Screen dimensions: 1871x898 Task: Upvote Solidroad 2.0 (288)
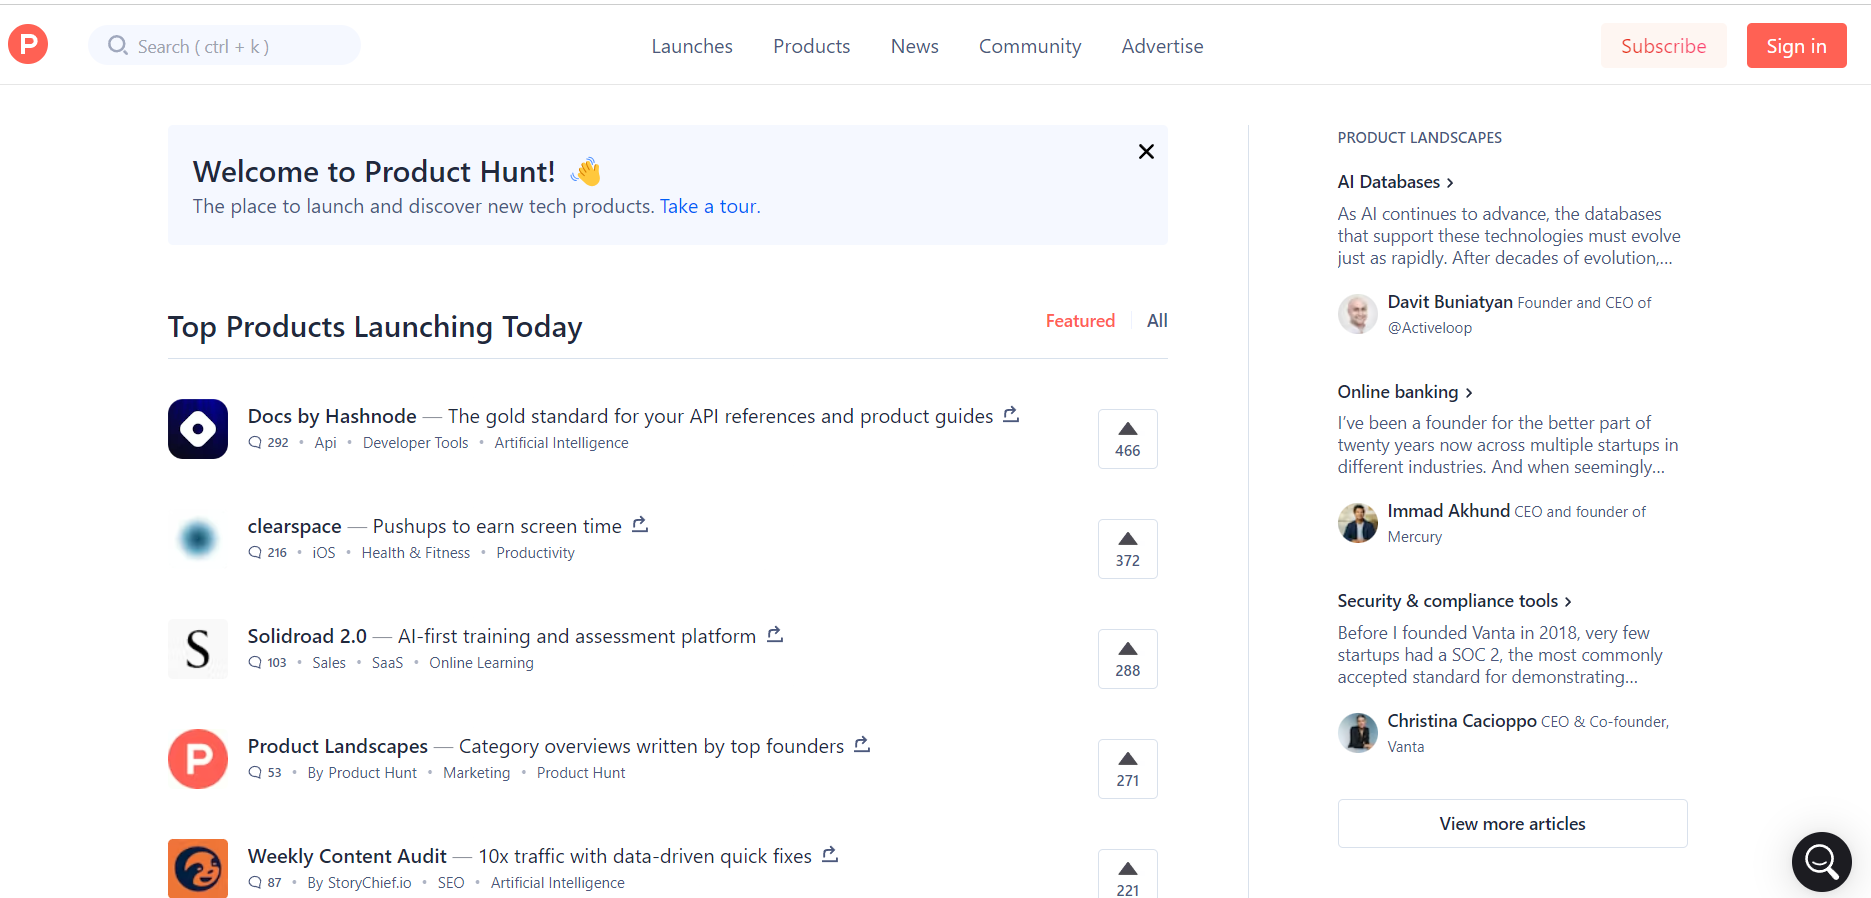[1127, 659]
